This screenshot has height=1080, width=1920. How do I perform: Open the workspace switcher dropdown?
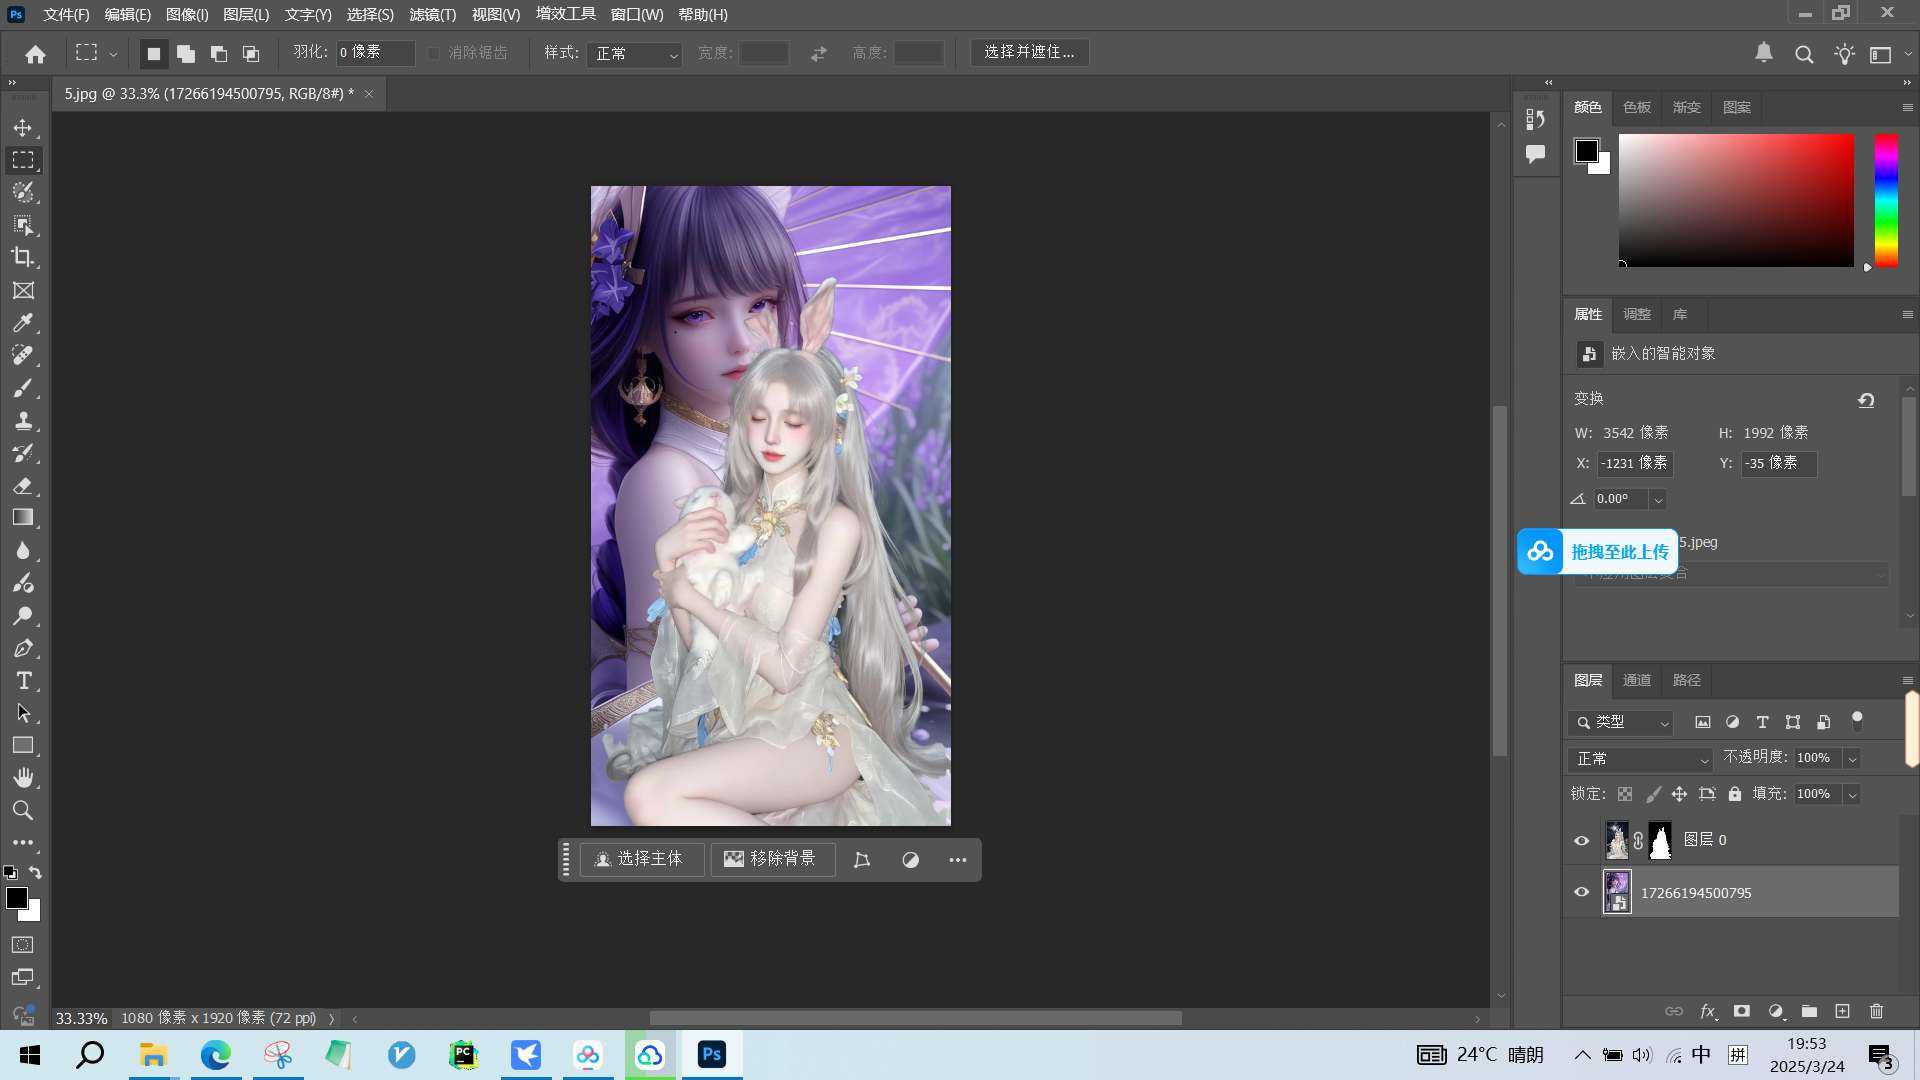point(1888,54)
